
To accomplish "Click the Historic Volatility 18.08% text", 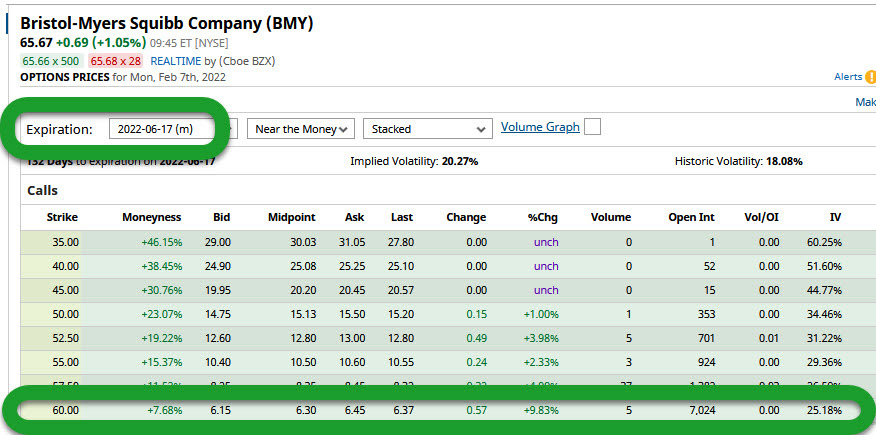I will [739, 161].
